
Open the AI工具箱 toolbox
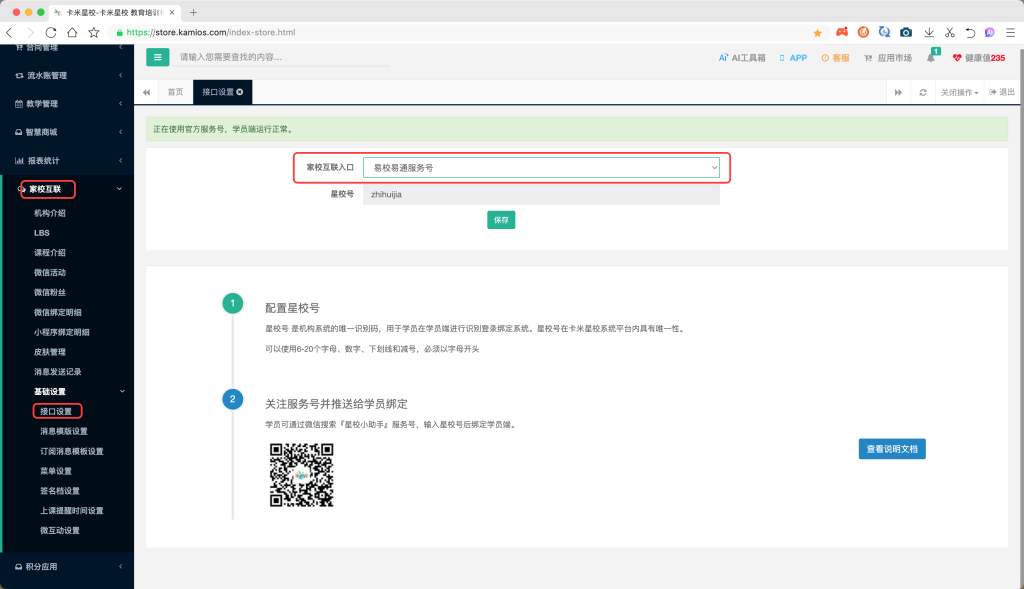pyautogui.click(x=742, y=58)
